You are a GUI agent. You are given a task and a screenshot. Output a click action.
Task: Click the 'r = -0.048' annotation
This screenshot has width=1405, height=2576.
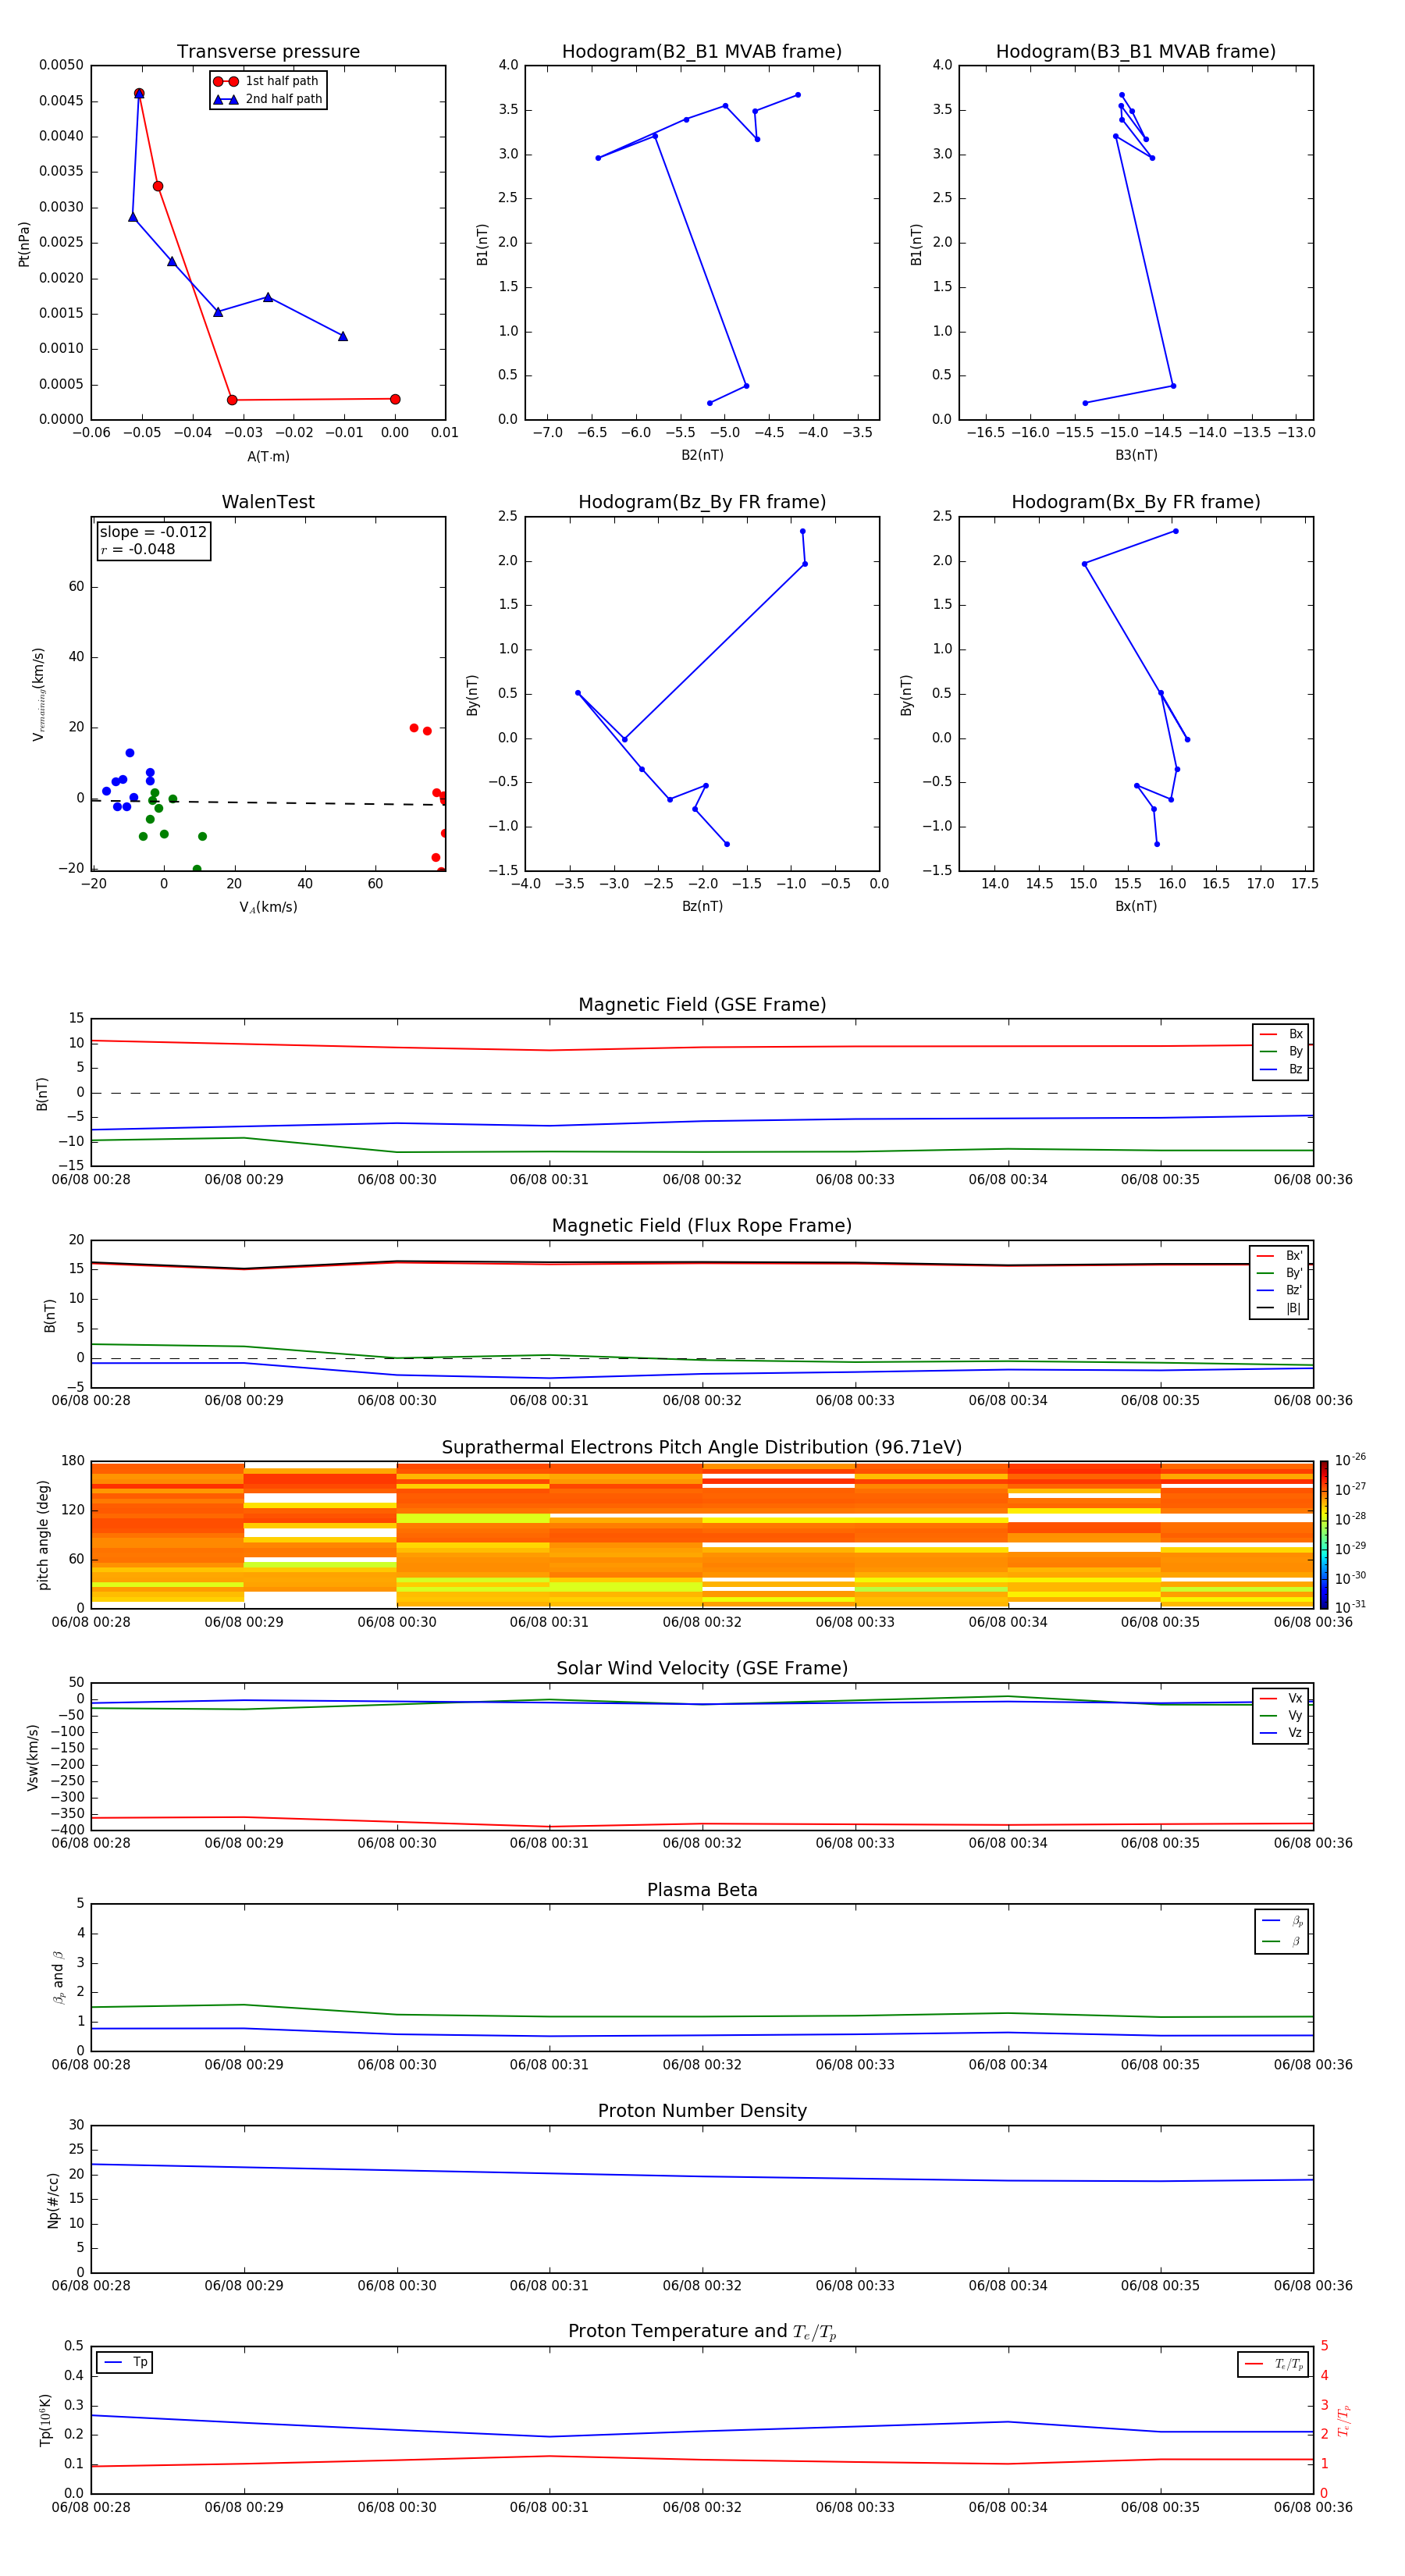pyautogui.click(x=138, y=549)
